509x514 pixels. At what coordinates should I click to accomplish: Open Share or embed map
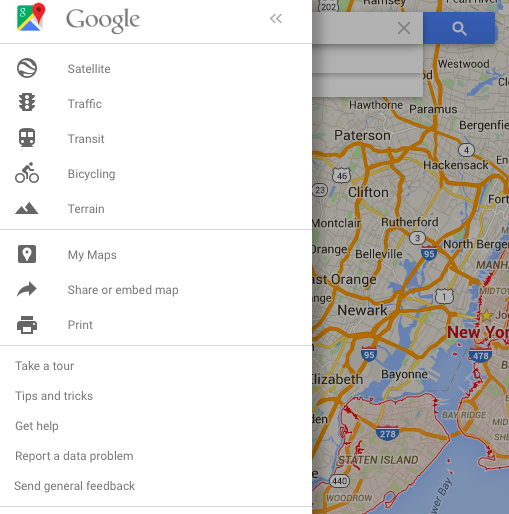[x=123, y=290]
